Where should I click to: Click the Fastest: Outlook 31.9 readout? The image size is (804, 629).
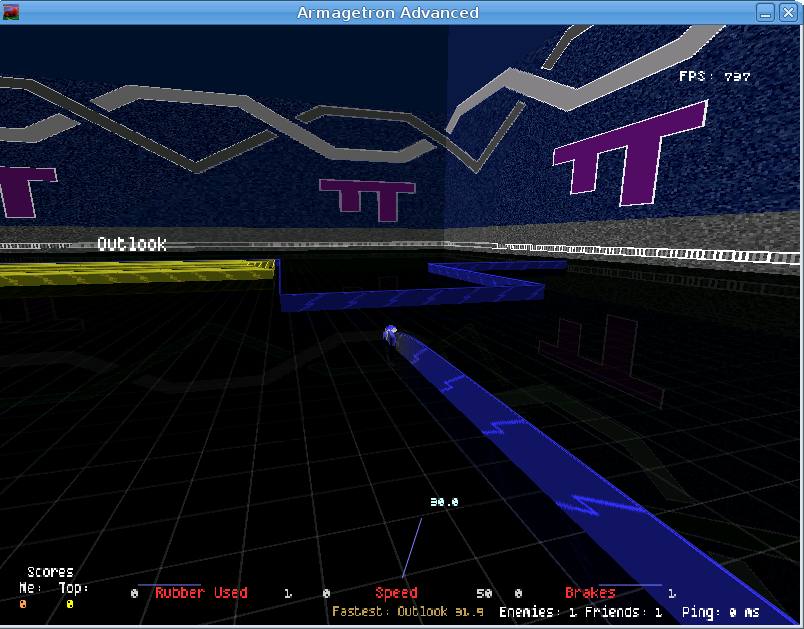coord(408,611)
